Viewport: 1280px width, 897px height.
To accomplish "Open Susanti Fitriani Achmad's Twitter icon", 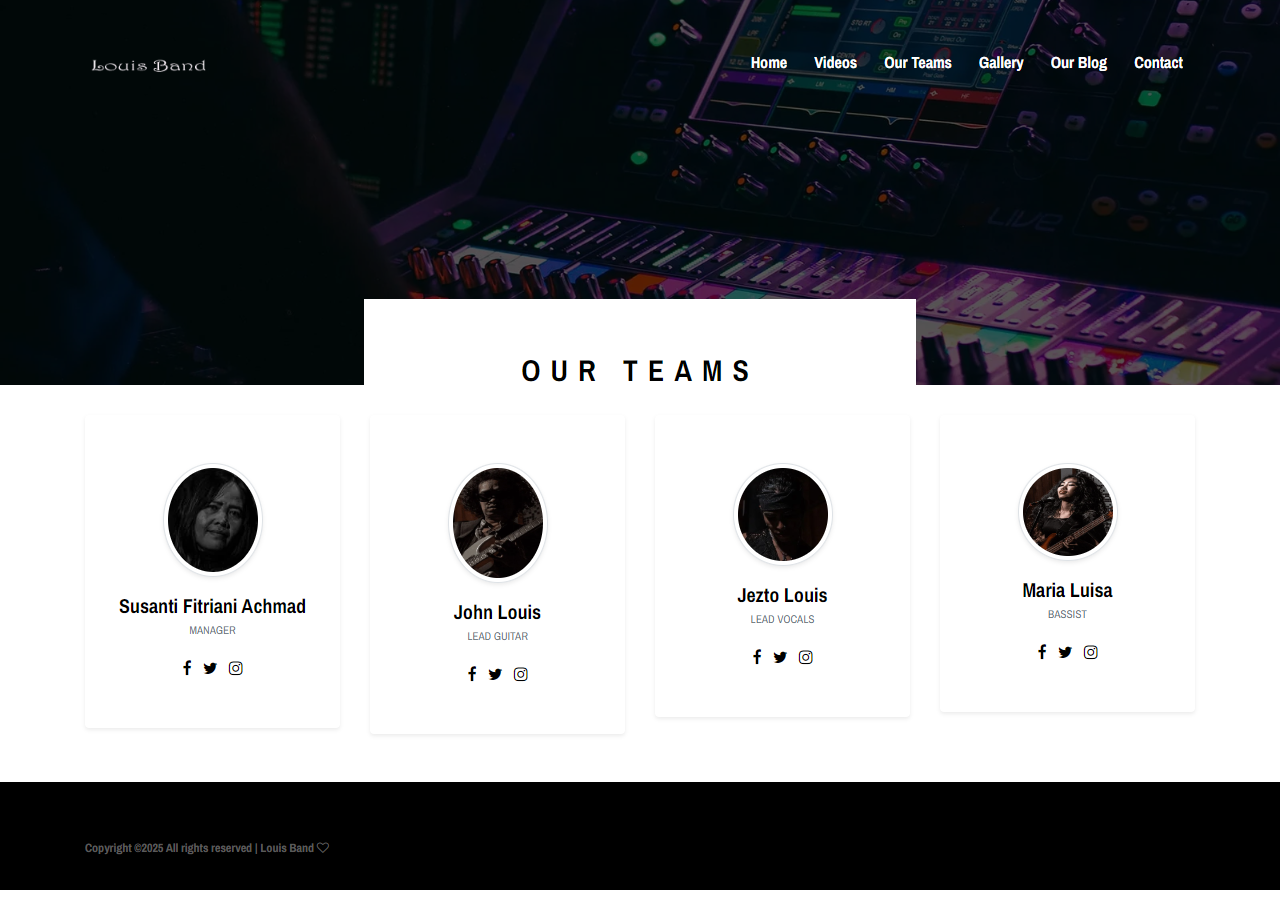I will coord(210,668).
